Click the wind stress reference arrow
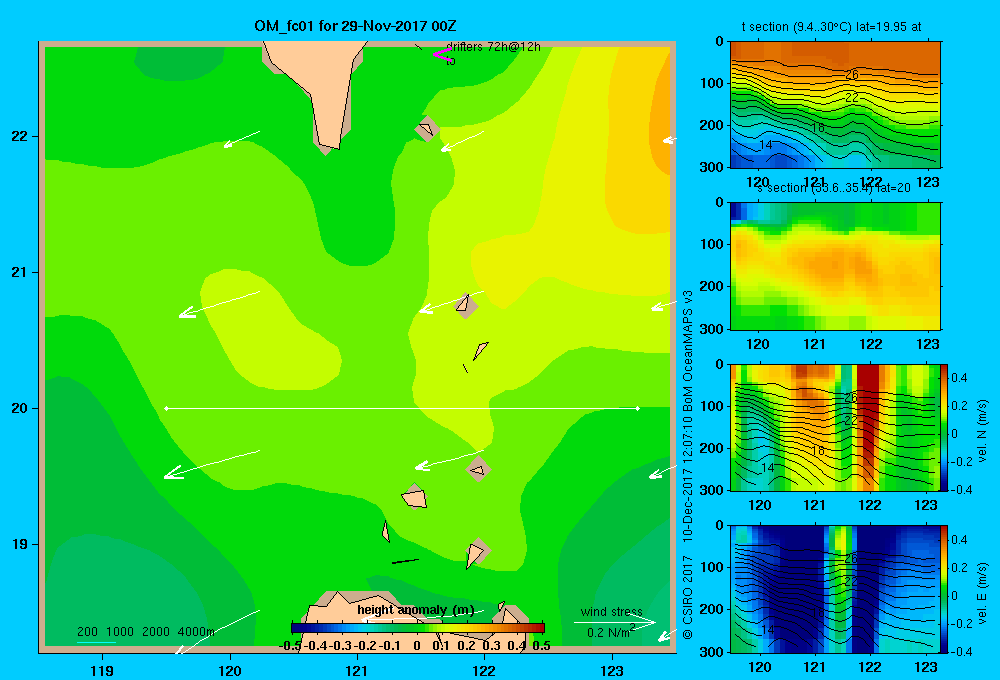Screen dimensions: 1000x680 [x=615, y=622]
